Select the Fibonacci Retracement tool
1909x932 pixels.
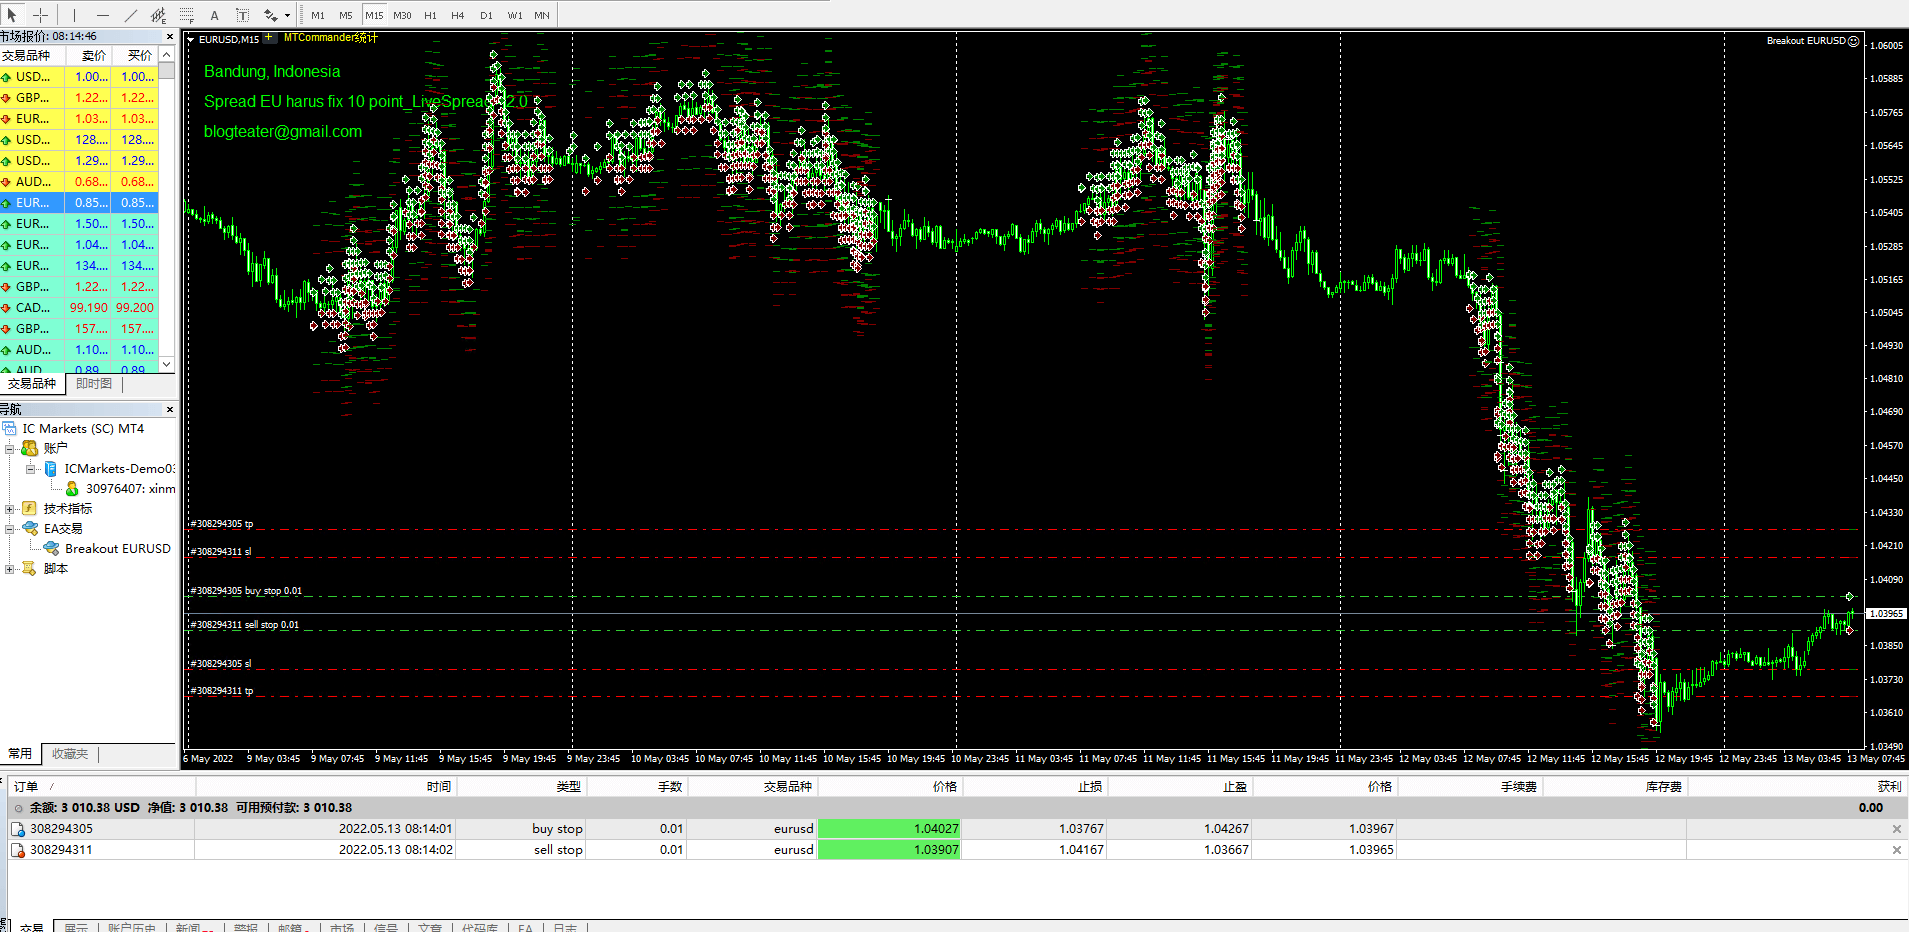tap(186, 15)
